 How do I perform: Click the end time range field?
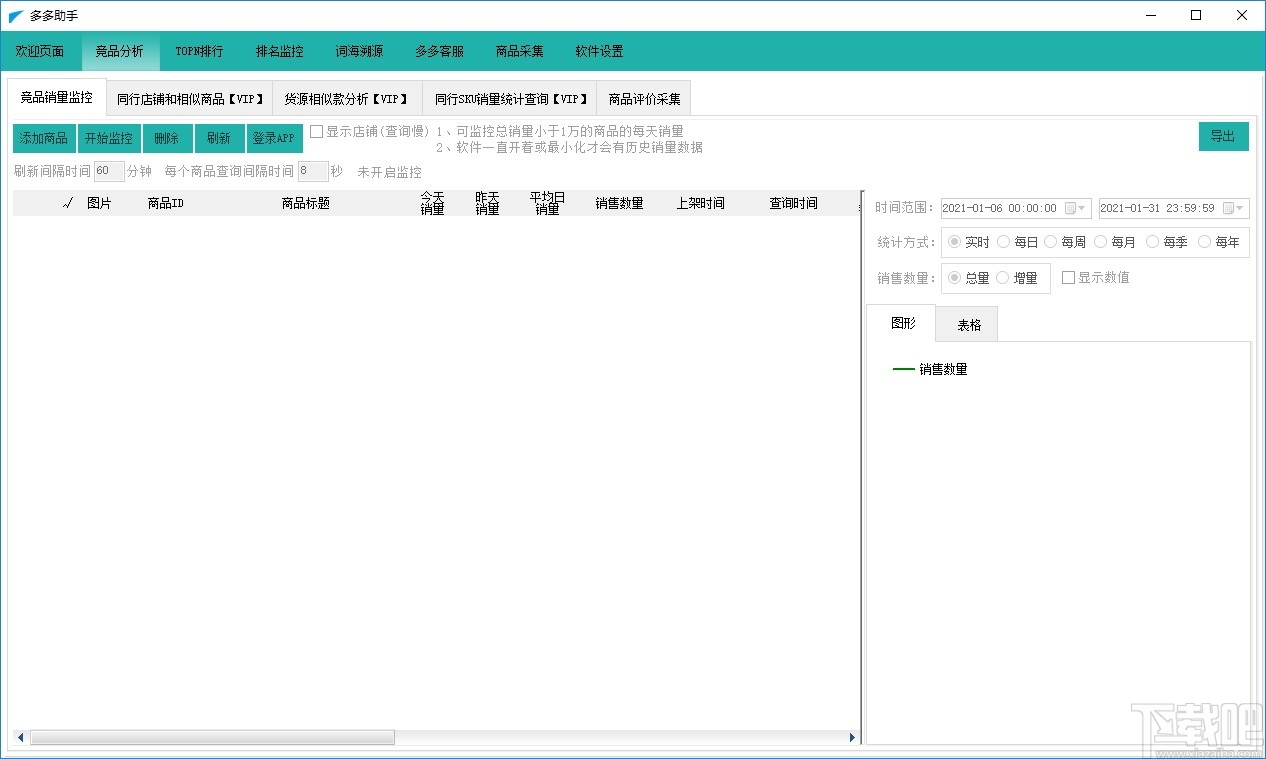[1174, 208]
